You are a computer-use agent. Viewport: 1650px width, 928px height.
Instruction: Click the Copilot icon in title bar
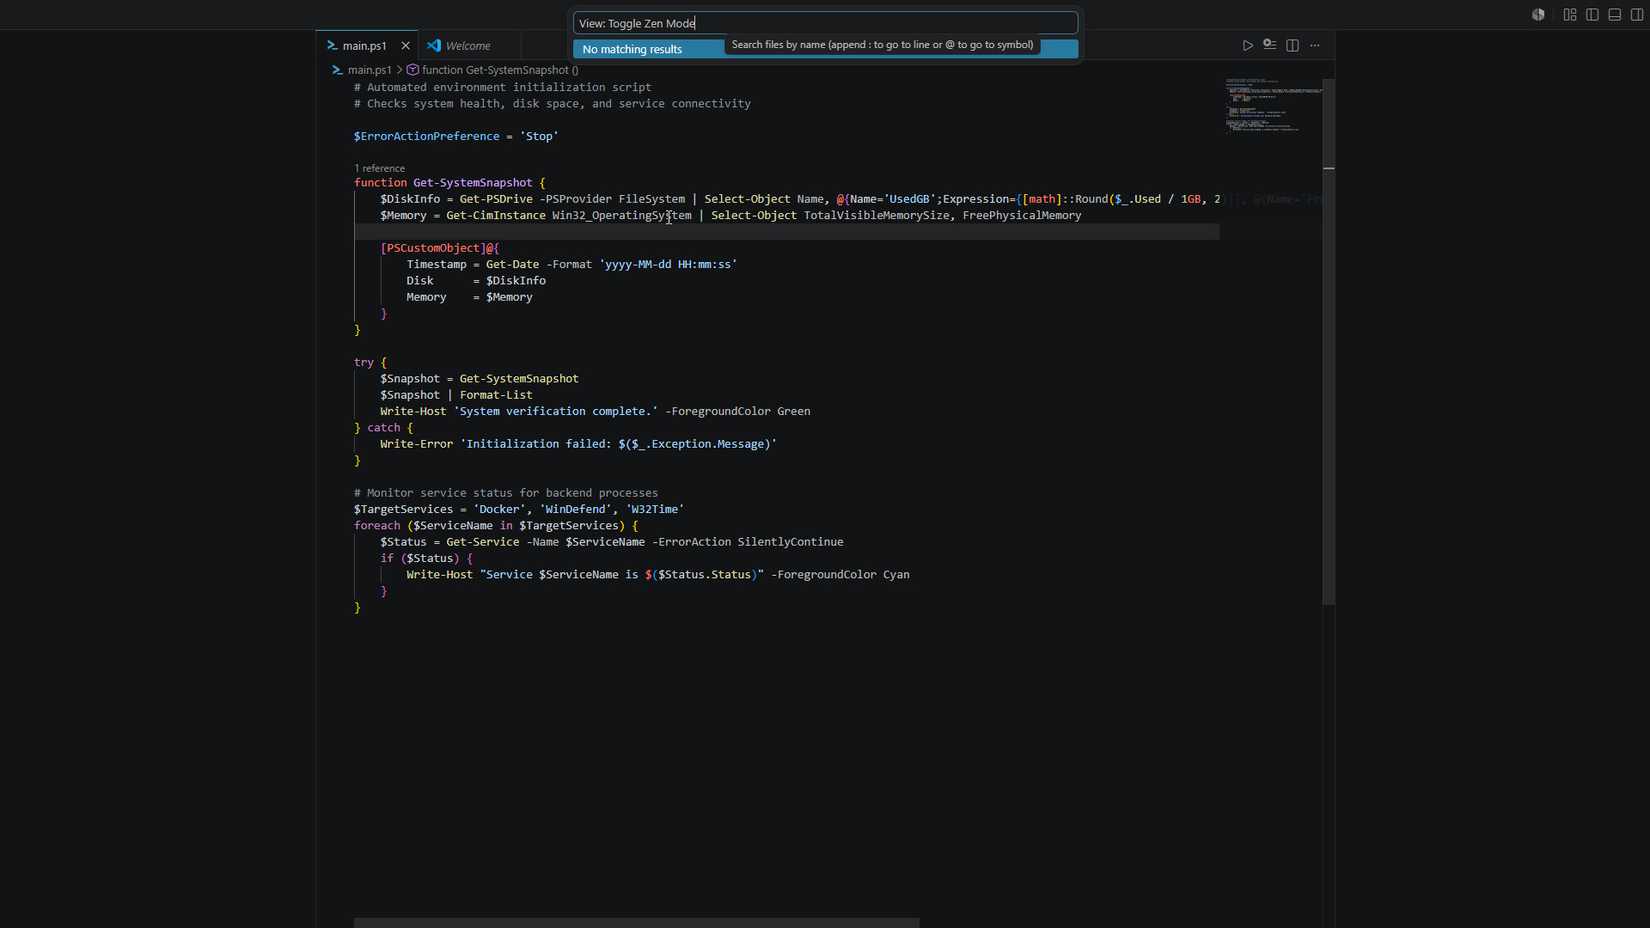tap(1538, 14)
